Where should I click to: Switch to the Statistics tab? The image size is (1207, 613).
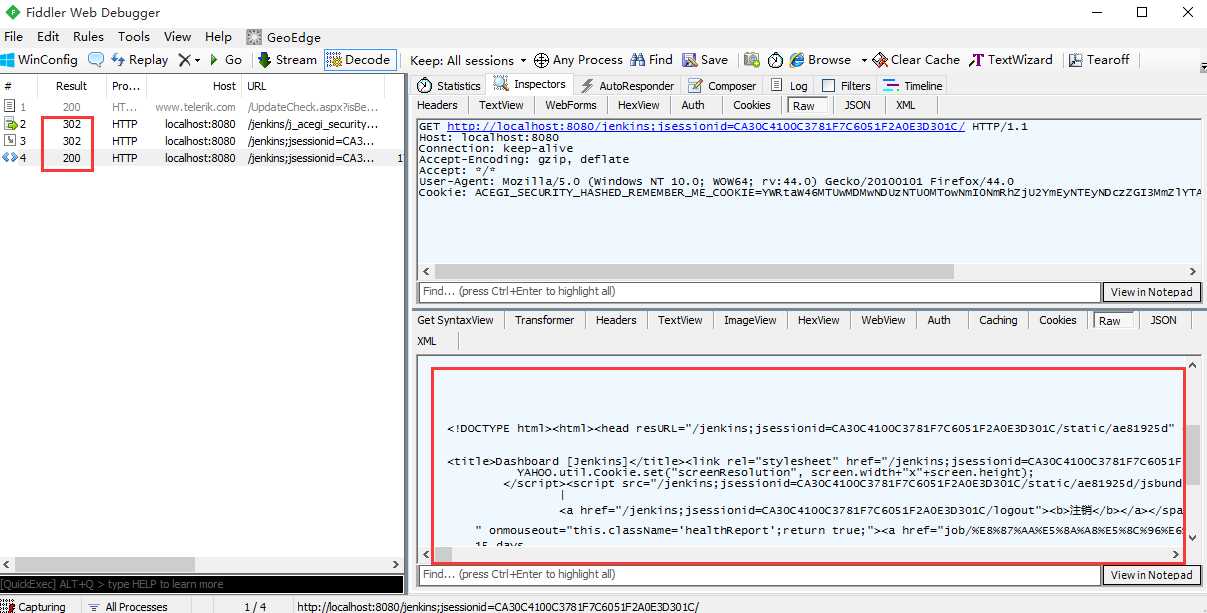[x=449, y=86]
